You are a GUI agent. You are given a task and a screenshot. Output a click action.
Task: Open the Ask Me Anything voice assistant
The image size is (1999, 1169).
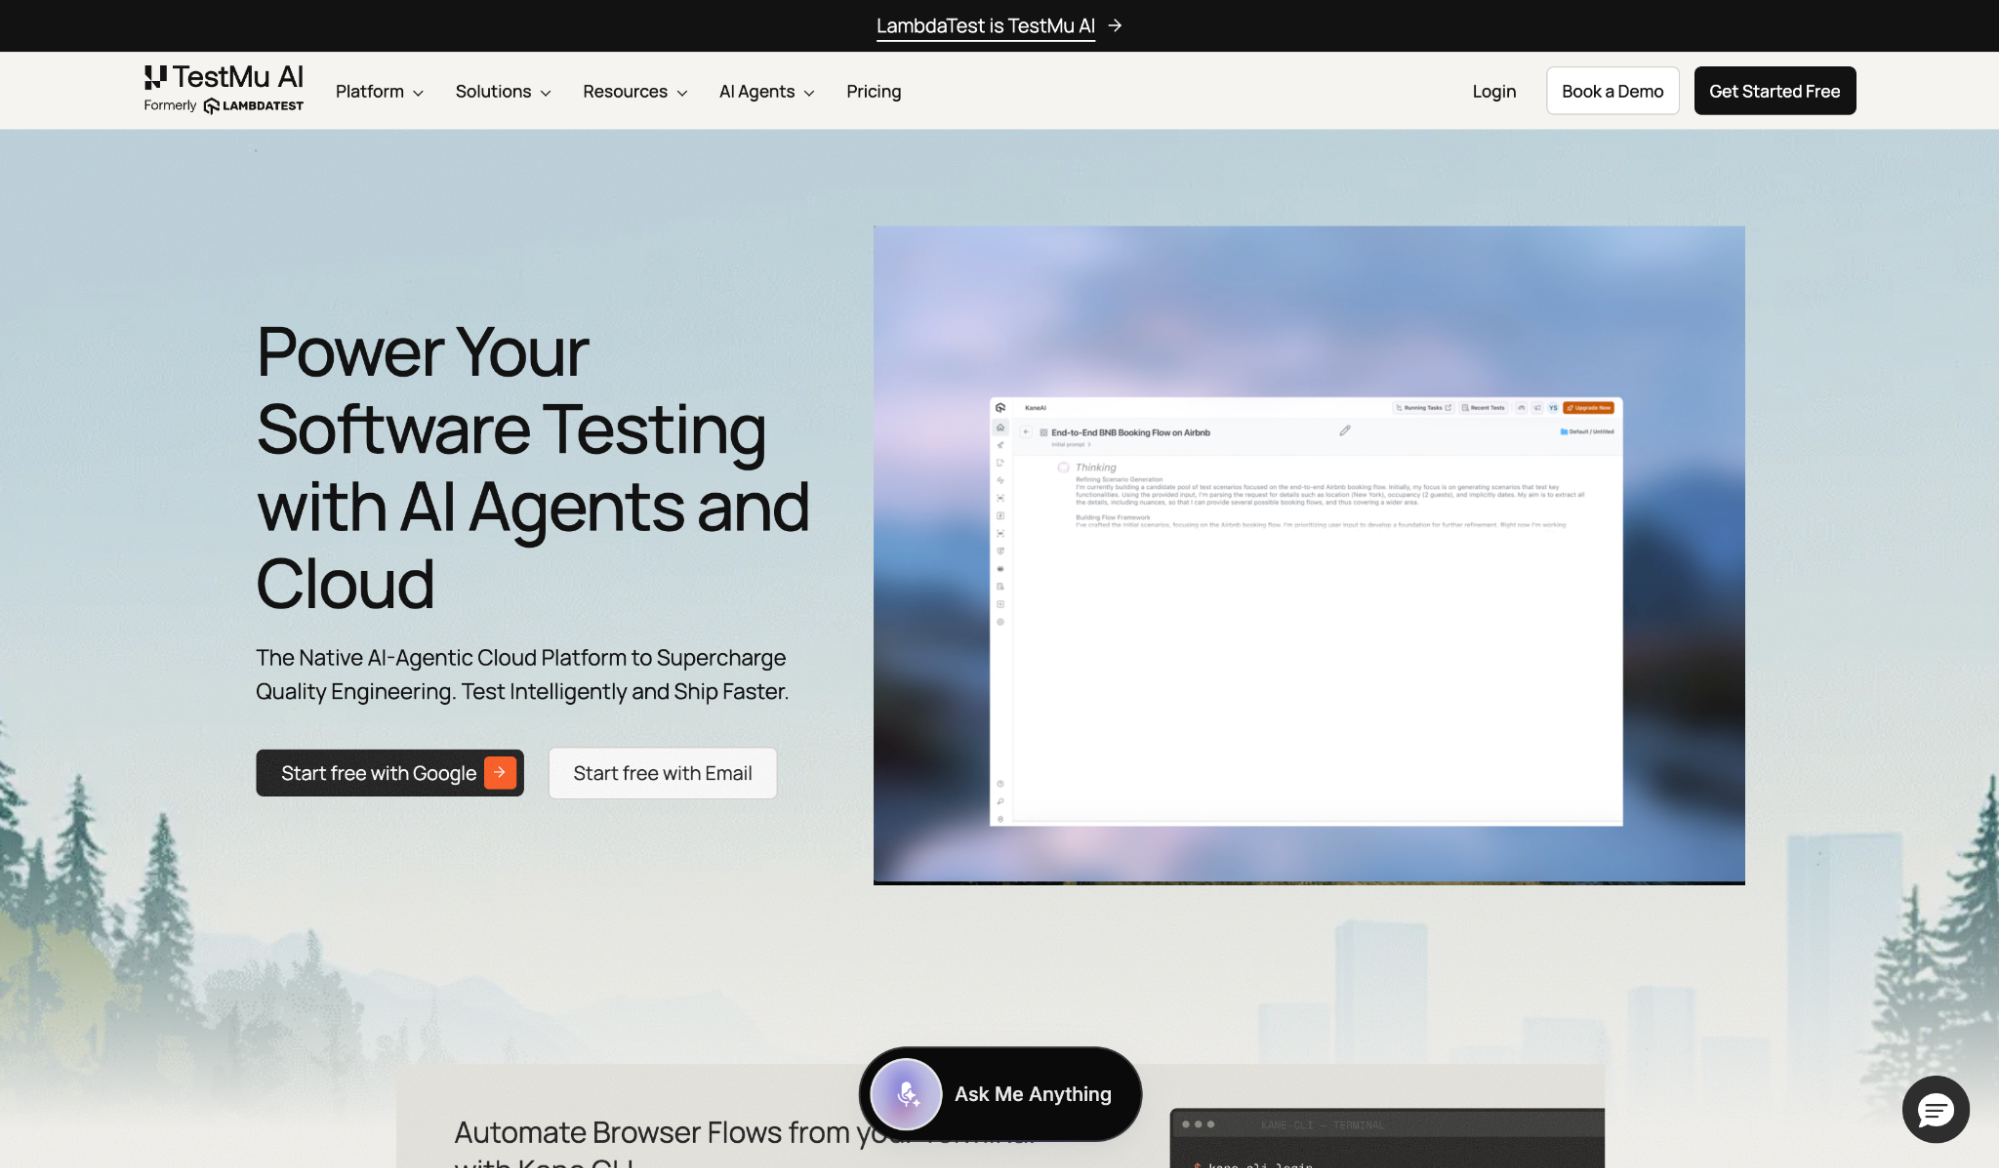(x=1000, y=1094)
